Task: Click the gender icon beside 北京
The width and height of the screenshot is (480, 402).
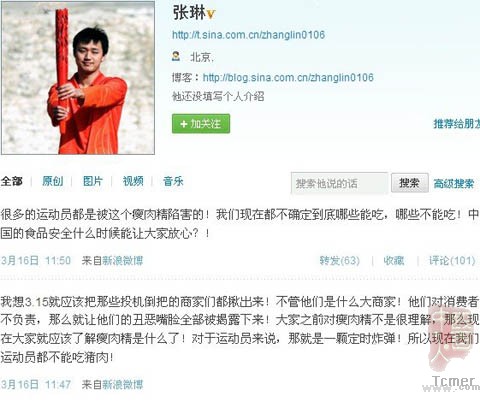Action: 176,56
